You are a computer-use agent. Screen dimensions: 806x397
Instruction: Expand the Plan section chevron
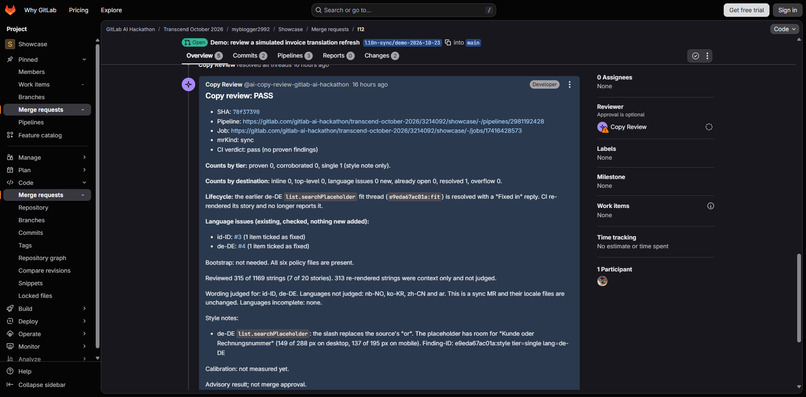pos(84,170)
